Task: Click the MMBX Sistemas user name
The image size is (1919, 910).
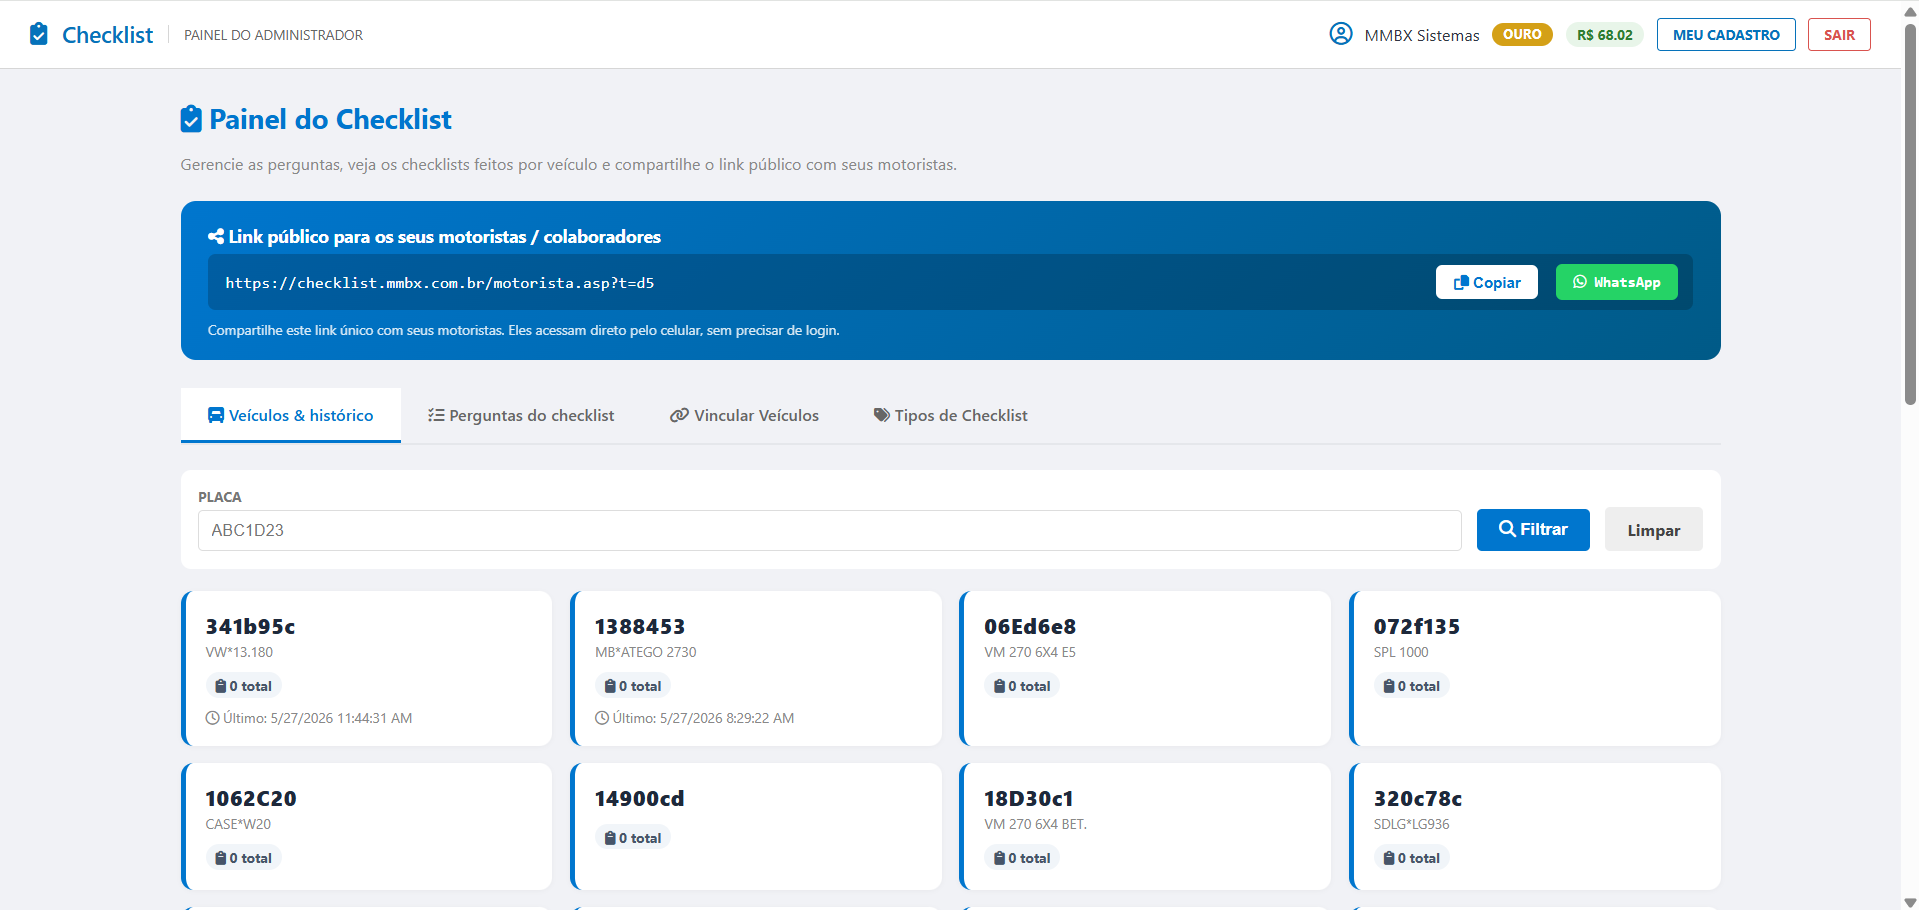Action: click(x=1422, y=35)
